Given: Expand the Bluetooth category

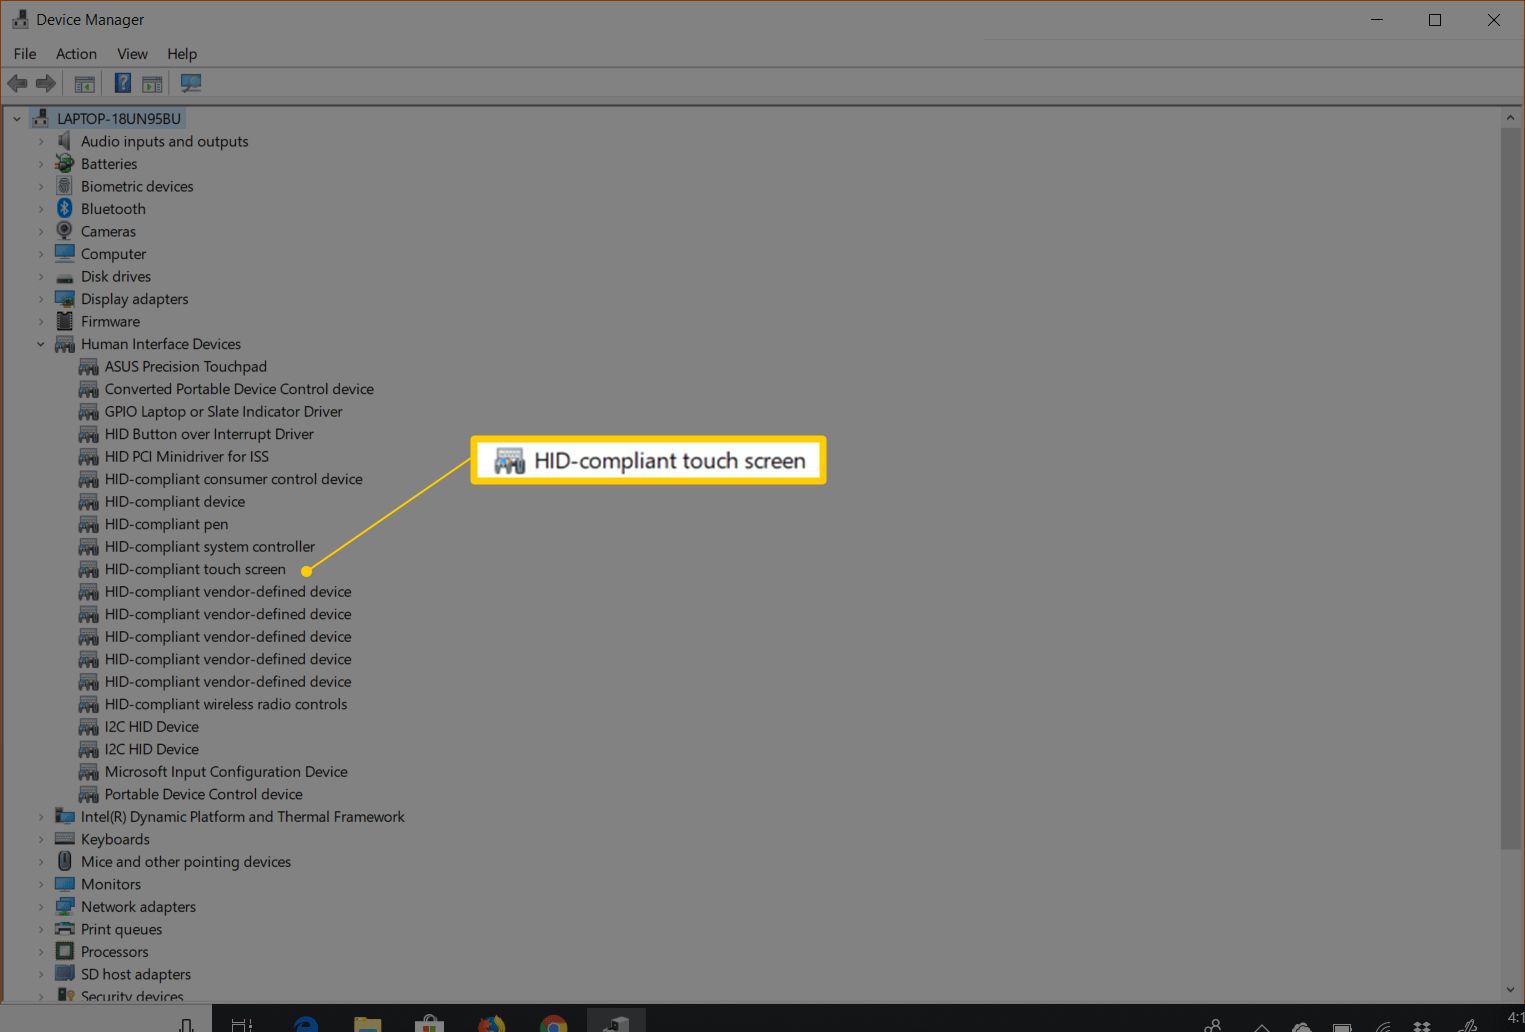Looking at the screenshot, I should (41, 209).
